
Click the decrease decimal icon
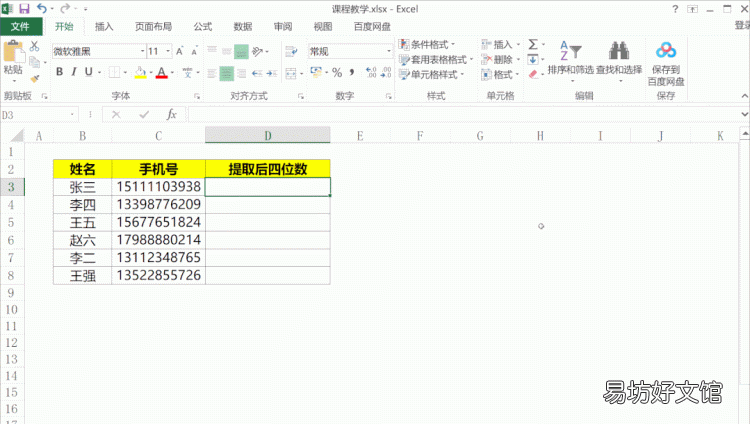pos(386,73)
